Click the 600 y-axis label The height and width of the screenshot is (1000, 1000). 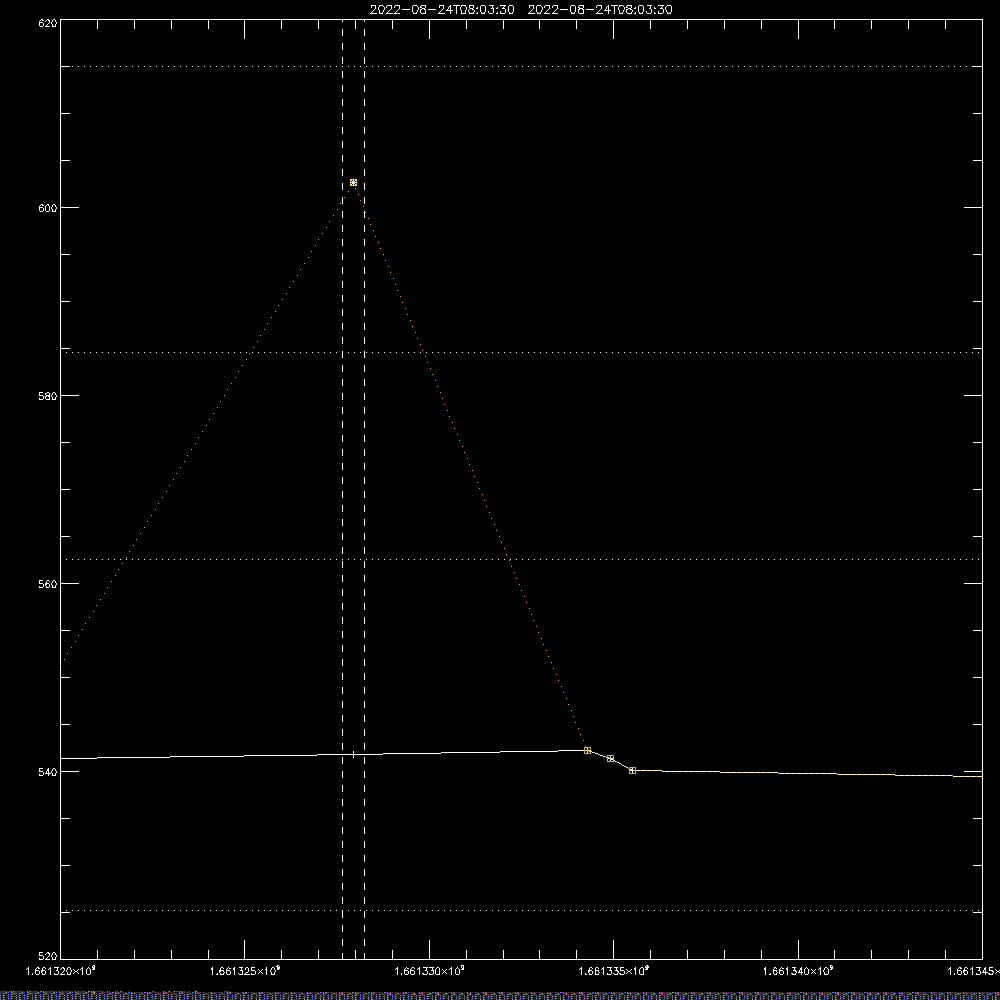(x=48, y=208)
